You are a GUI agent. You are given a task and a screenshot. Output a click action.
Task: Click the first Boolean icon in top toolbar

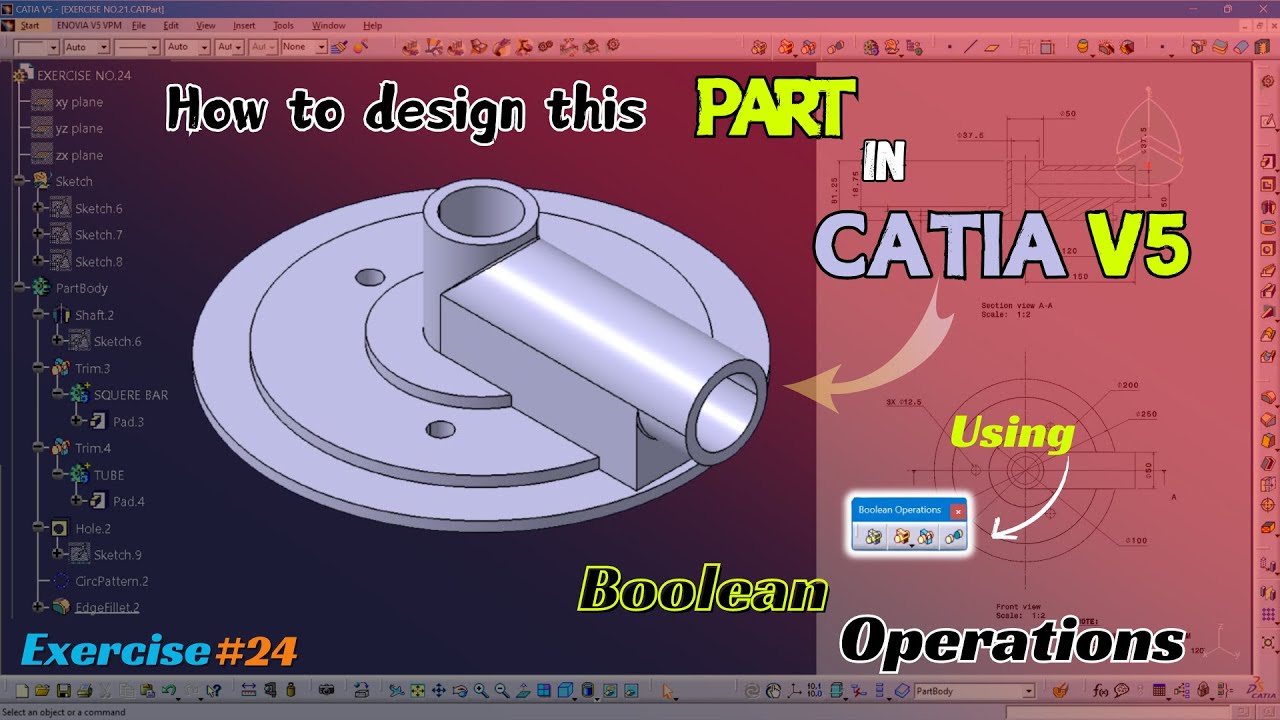coord(759,46)
